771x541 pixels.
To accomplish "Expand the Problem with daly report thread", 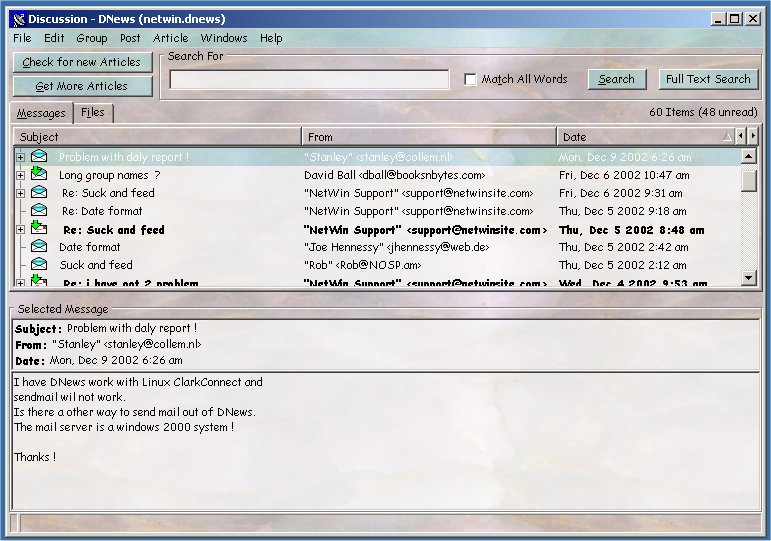I will point(20,157).
